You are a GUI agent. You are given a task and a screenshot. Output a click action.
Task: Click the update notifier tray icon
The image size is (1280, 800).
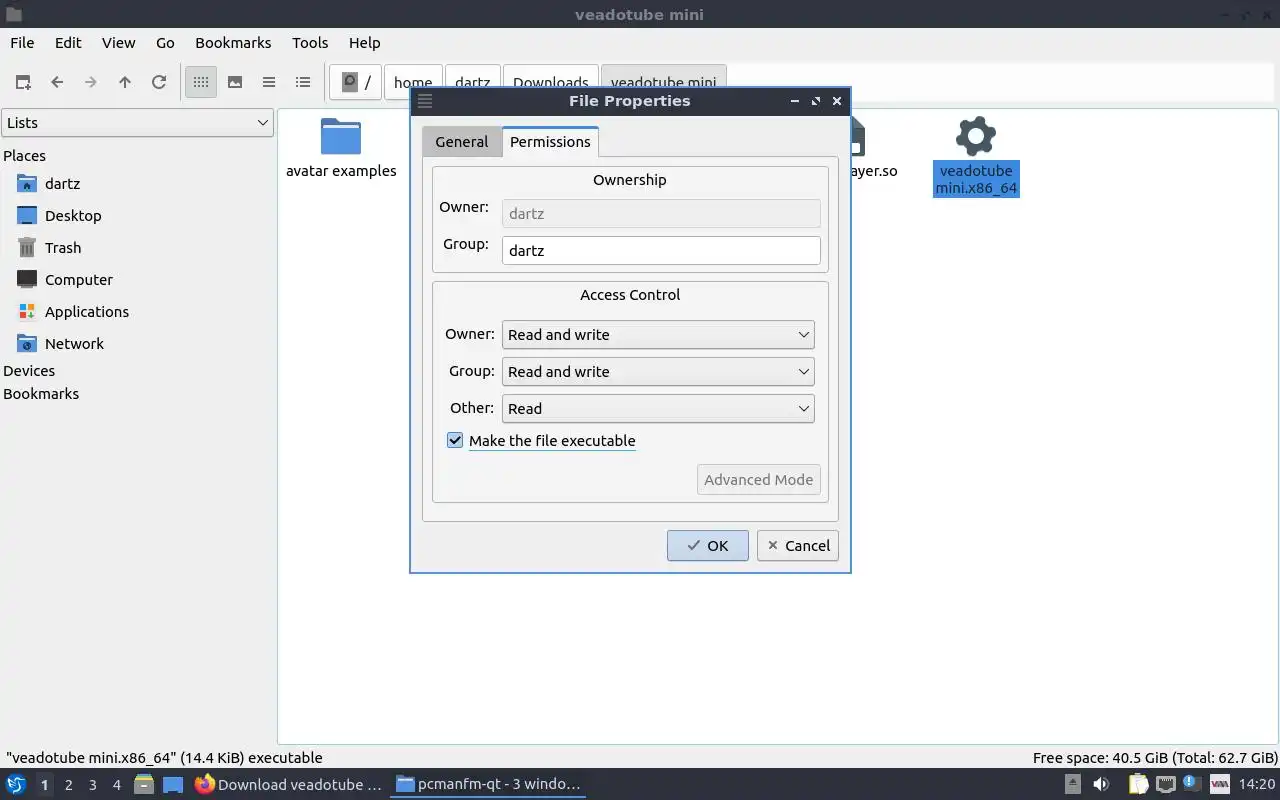point(1192,785)
